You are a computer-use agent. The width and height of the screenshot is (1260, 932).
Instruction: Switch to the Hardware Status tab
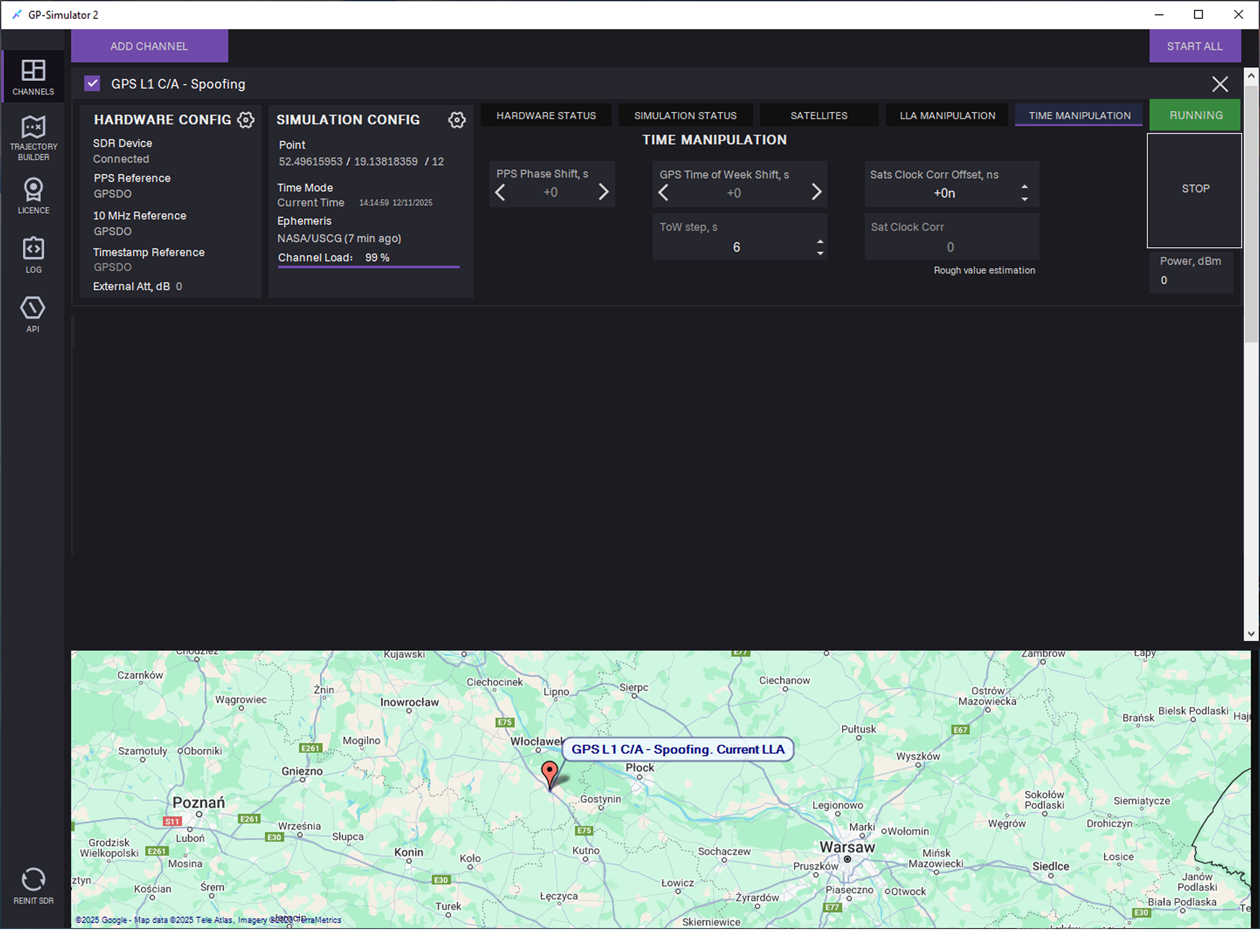pyautogui.click(x=546, y=115)
